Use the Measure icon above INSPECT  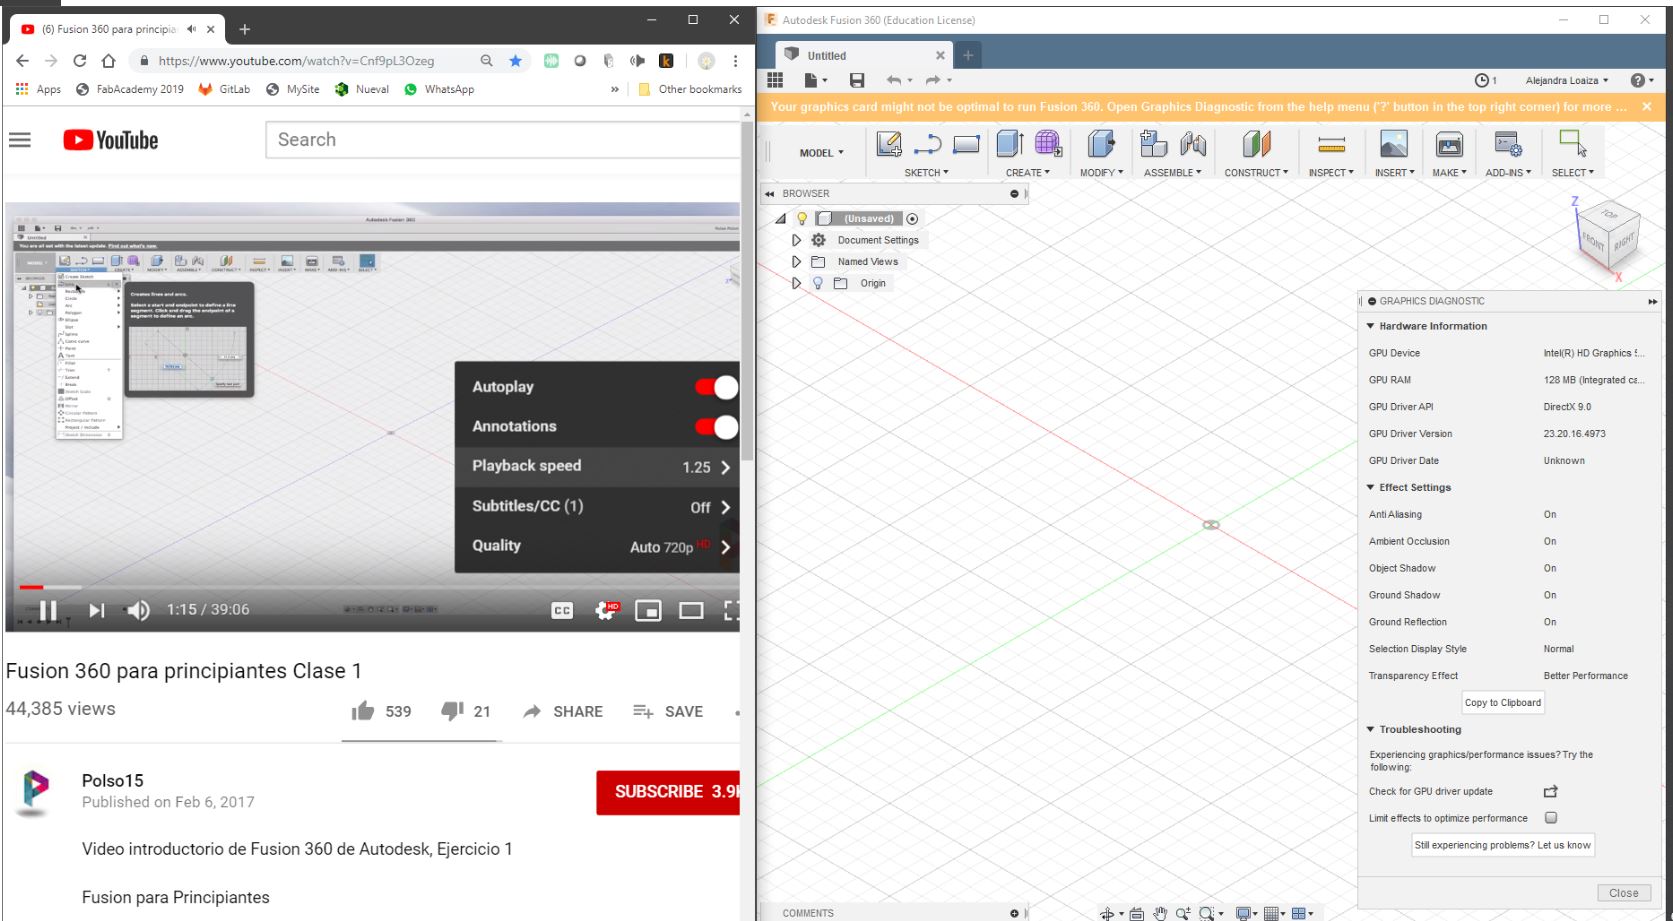coord(1331,145)
